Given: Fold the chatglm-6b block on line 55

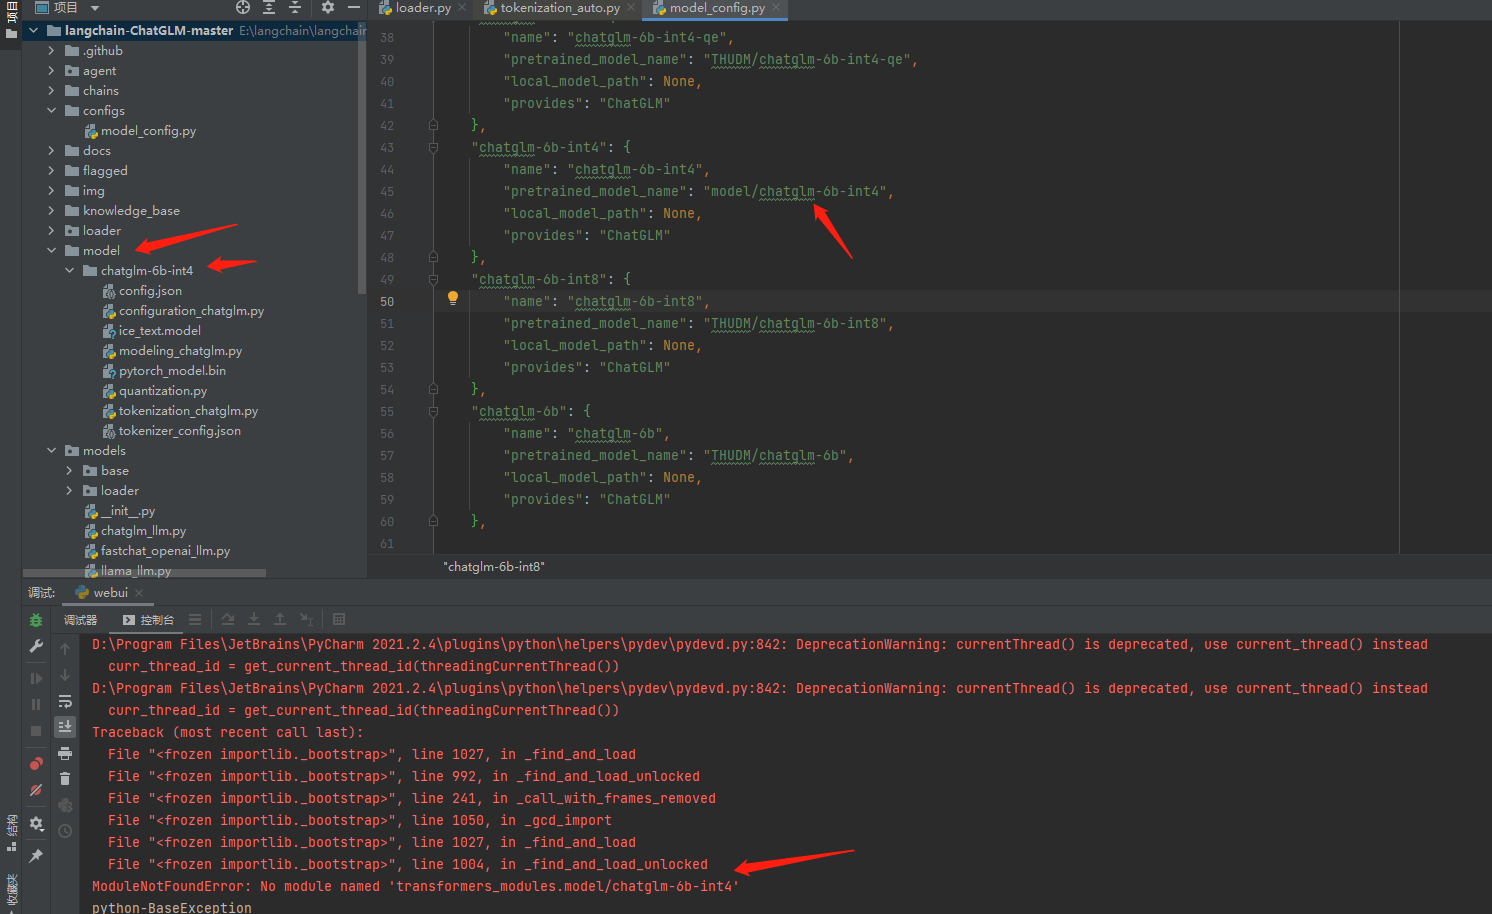Looking at the screenshot, I should pos(433,412).
